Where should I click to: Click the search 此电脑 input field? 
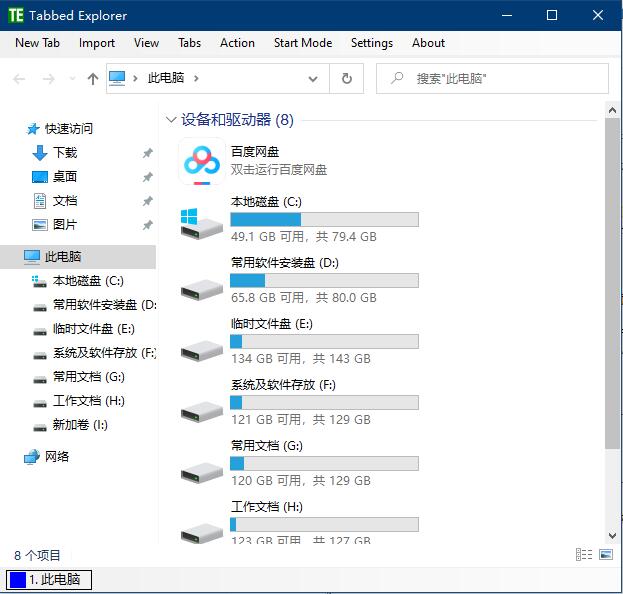coord(500,79)
